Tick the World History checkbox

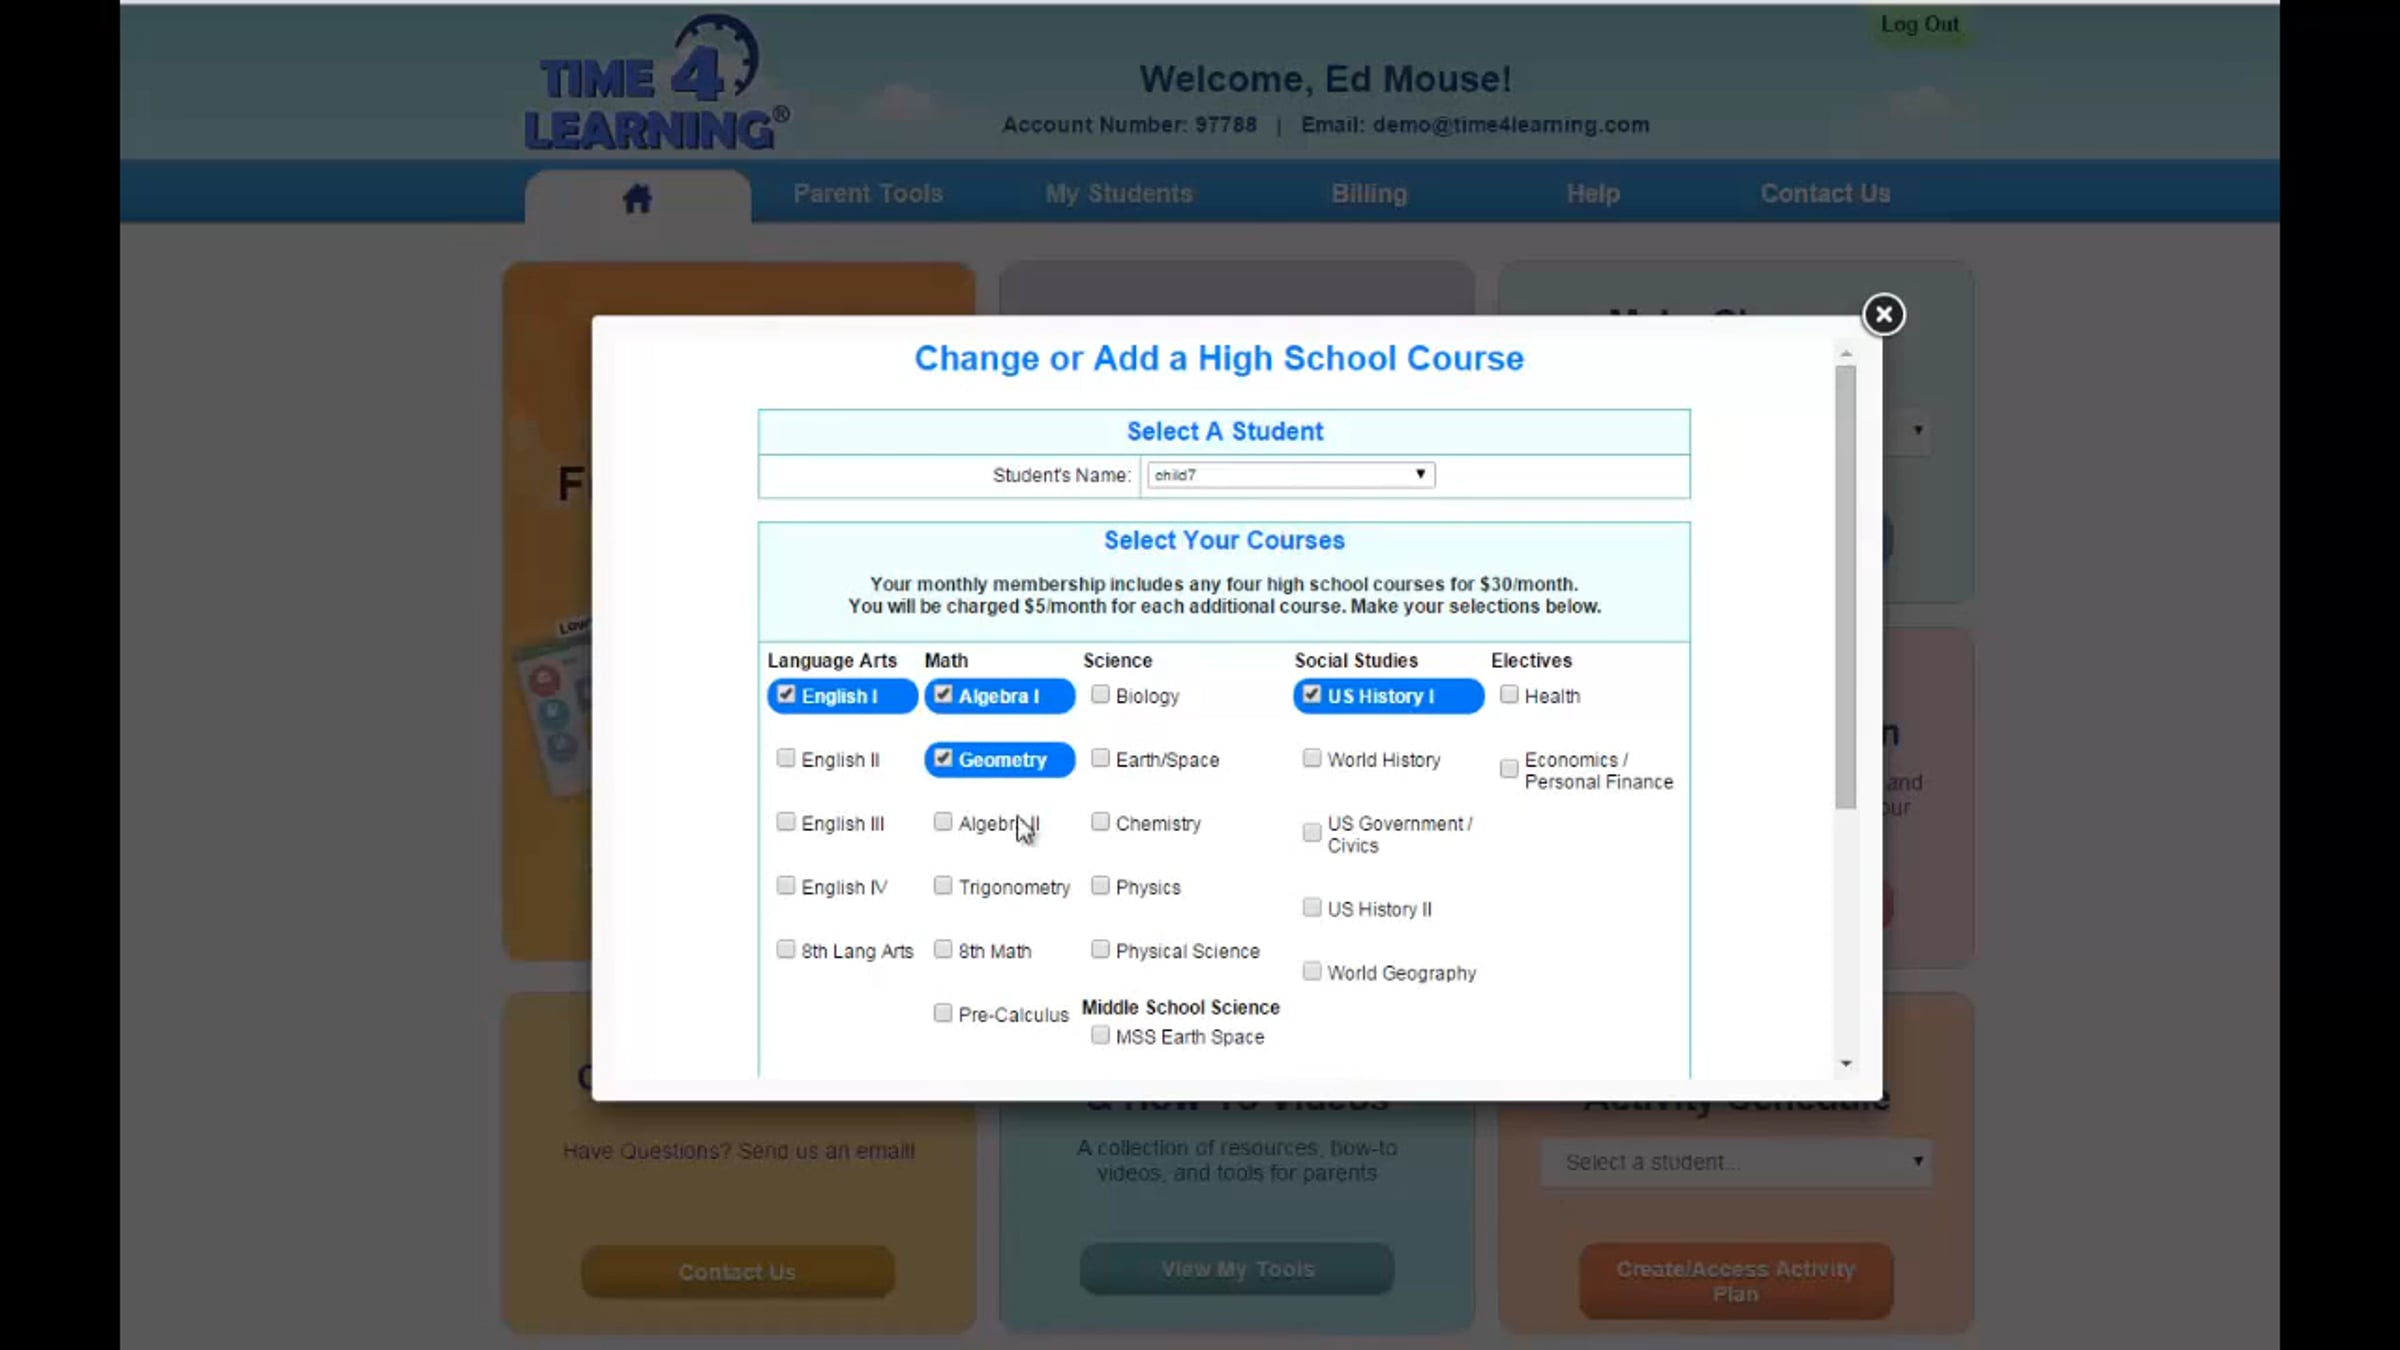click(1312, 758)
